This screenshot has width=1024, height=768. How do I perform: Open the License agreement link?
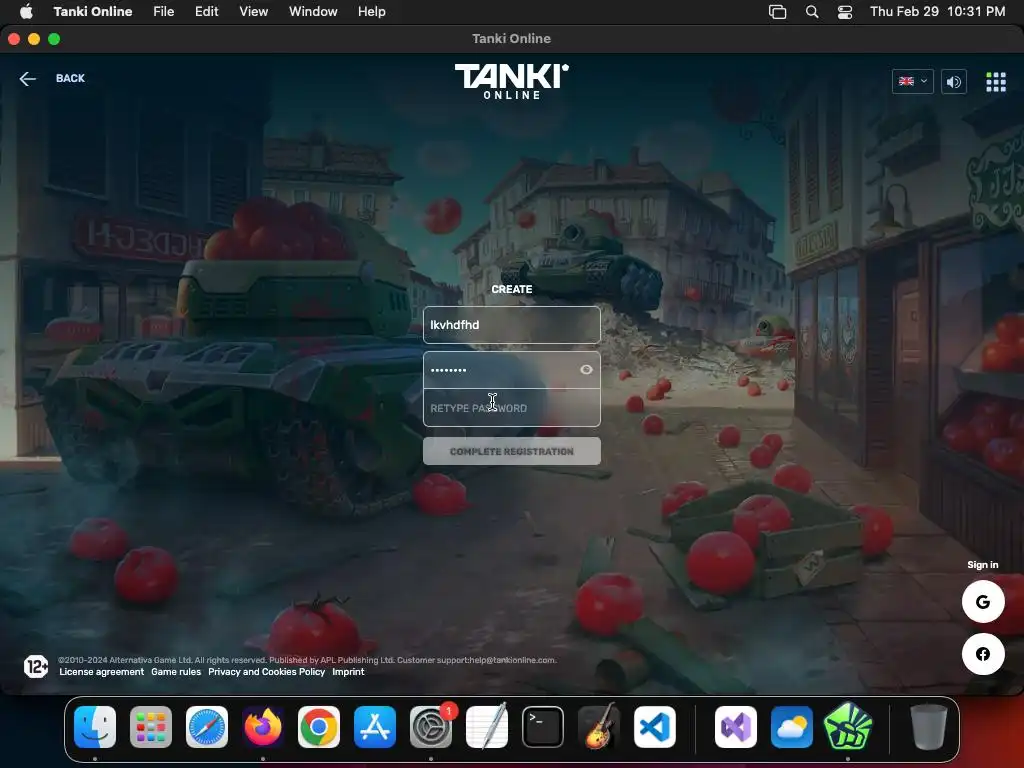click(x=101, y=671)
